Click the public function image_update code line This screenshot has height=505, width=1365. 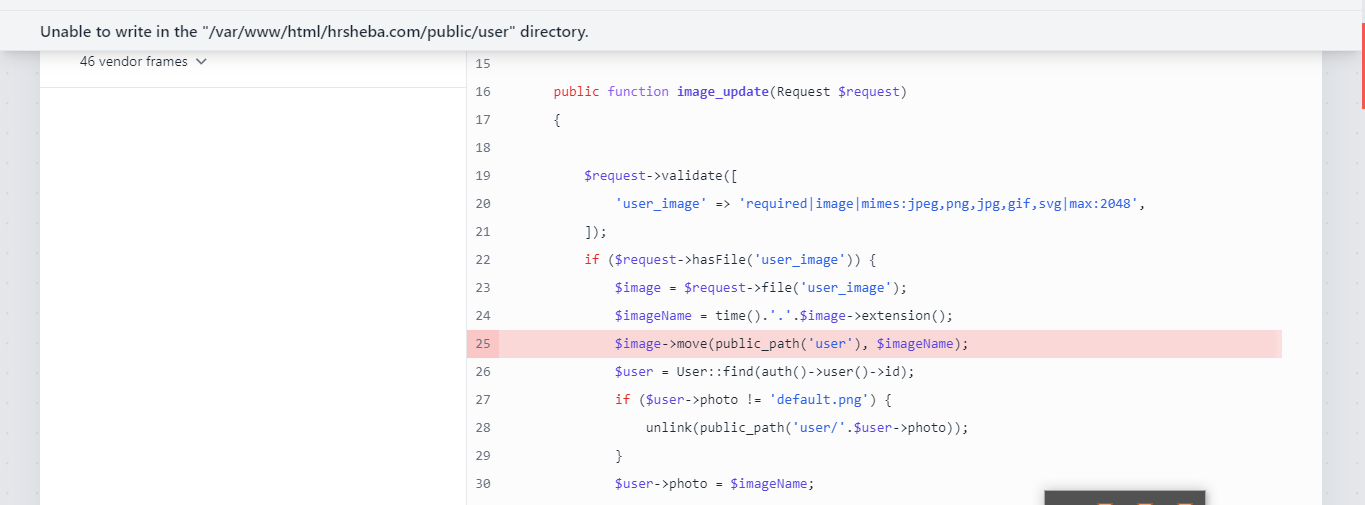pyautogui.click(x=729, y=91)
